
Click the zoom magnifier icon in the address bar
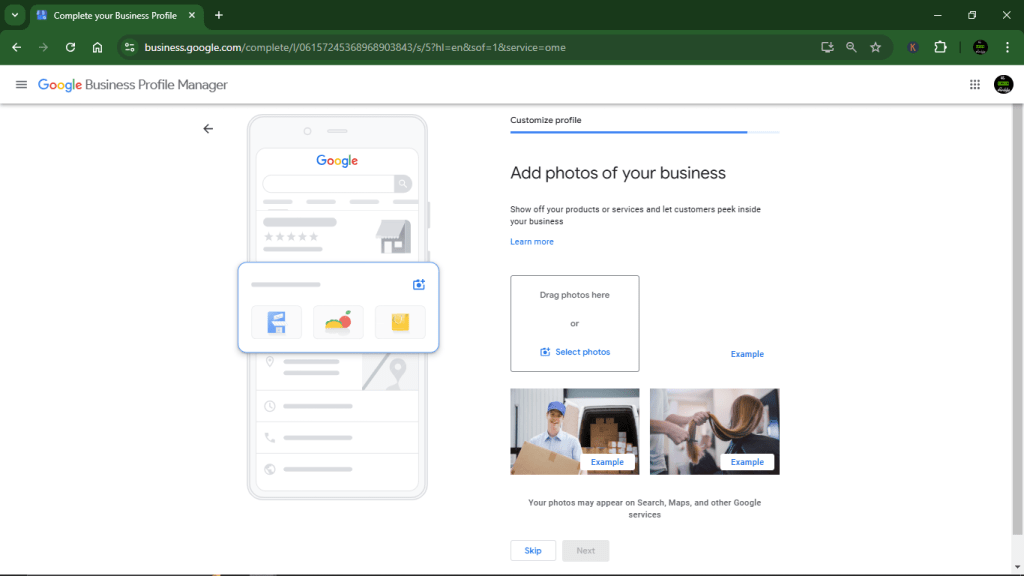click(850, 46)
